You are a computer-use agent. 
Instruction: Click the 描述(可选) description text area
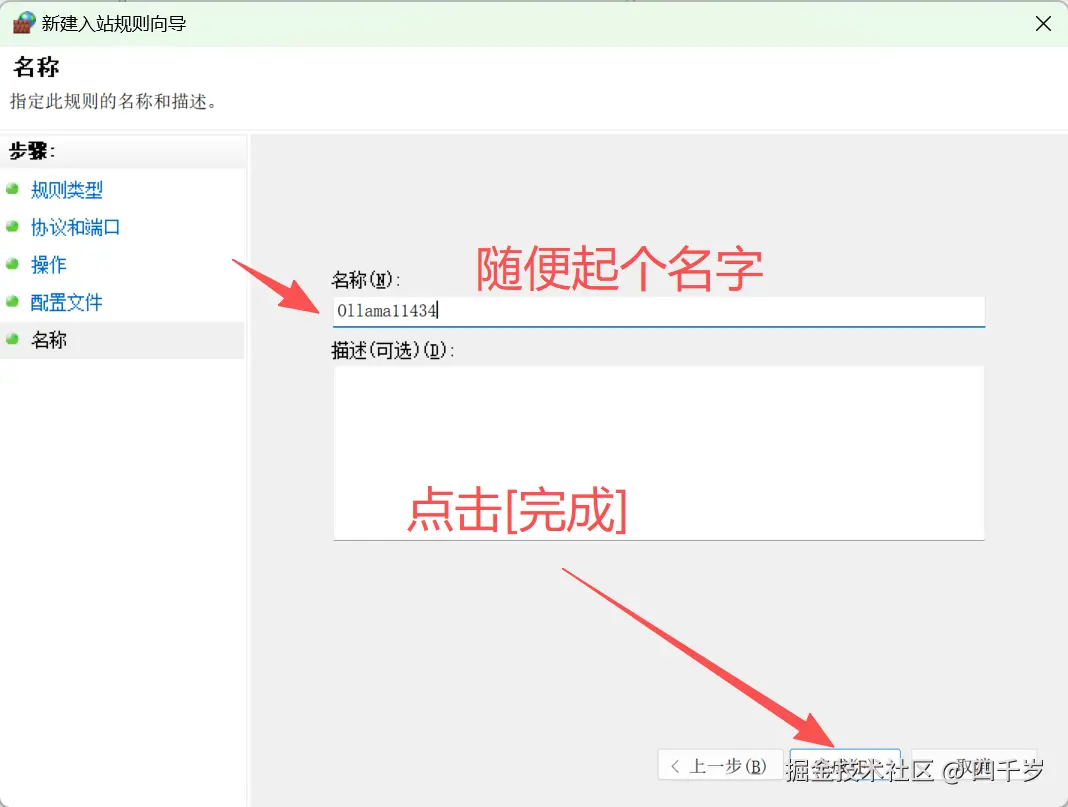coord(658,450)
